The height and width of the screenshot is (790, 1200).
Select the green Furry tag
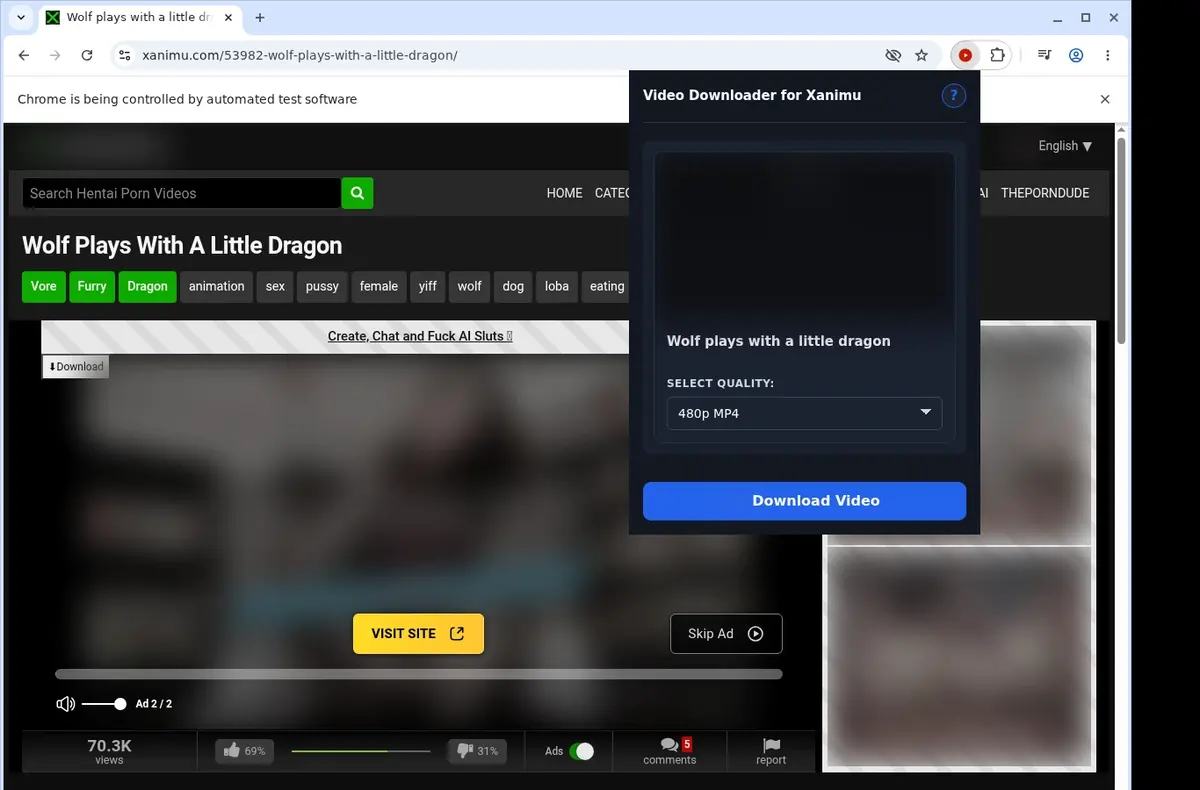92,286
